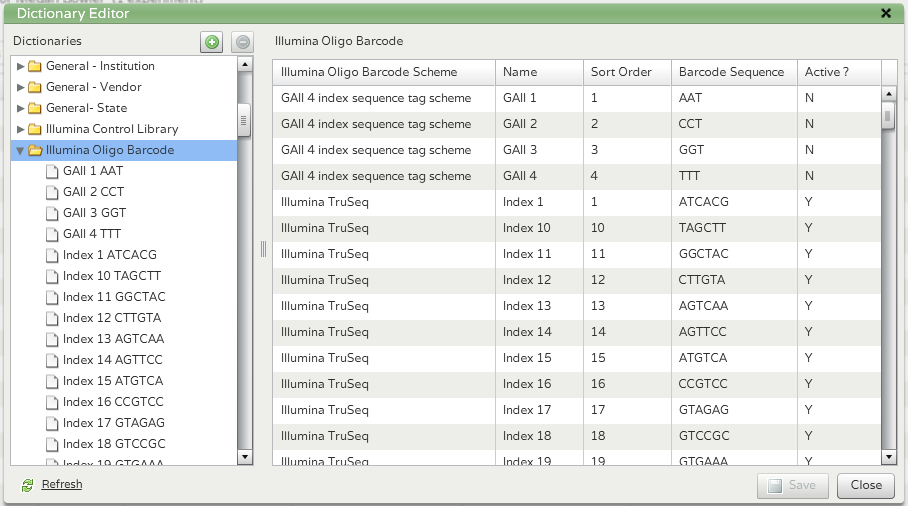This screenshot has height=506, width=908.
Task: Click the scheme cell in the GAII 4 row
Action: pyautogui.click(x=383, y=176)
